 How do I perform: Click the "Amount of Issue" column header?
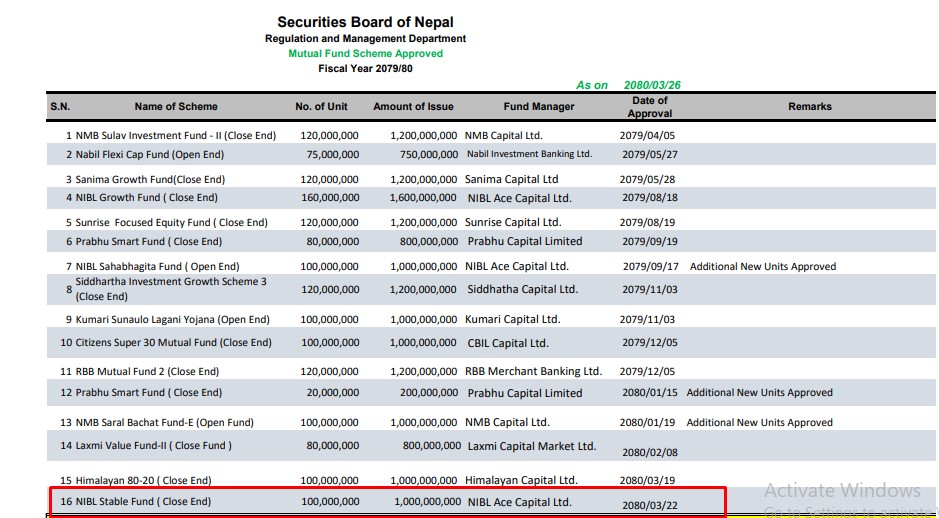413,107
